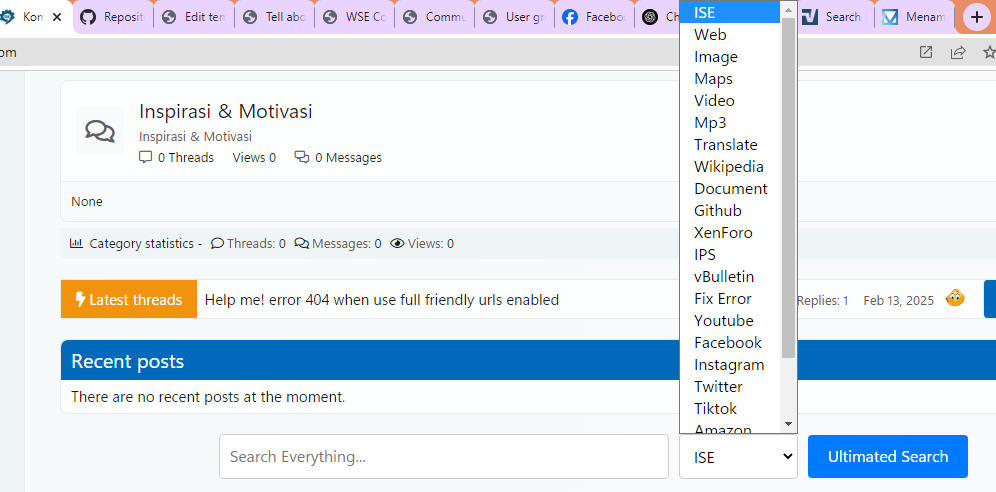Choose Video in the dropdown list
The width and height of the screenshot is (996, 492).
click(x=730, y=100)
